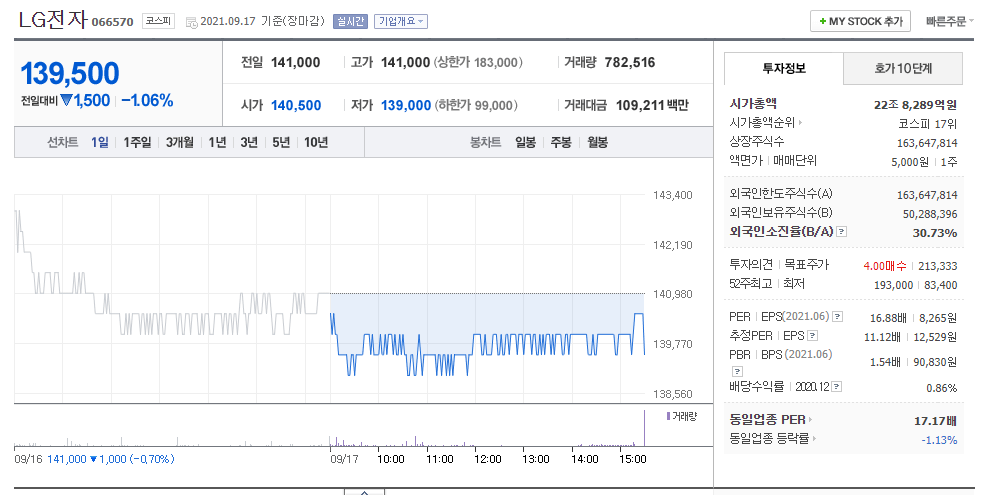Screen dimensions: 994x495
Task: Click the current price 139,500
Action: coord(70,74)
